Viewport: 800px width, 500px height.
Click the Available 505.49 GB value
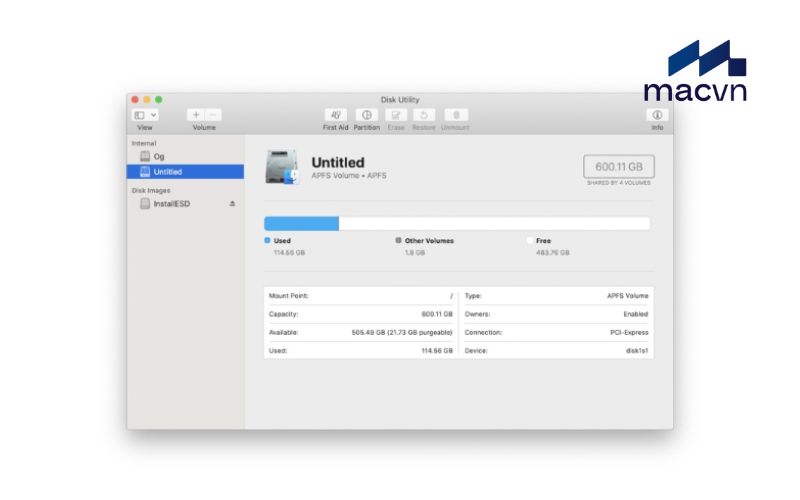pos(402,333)
